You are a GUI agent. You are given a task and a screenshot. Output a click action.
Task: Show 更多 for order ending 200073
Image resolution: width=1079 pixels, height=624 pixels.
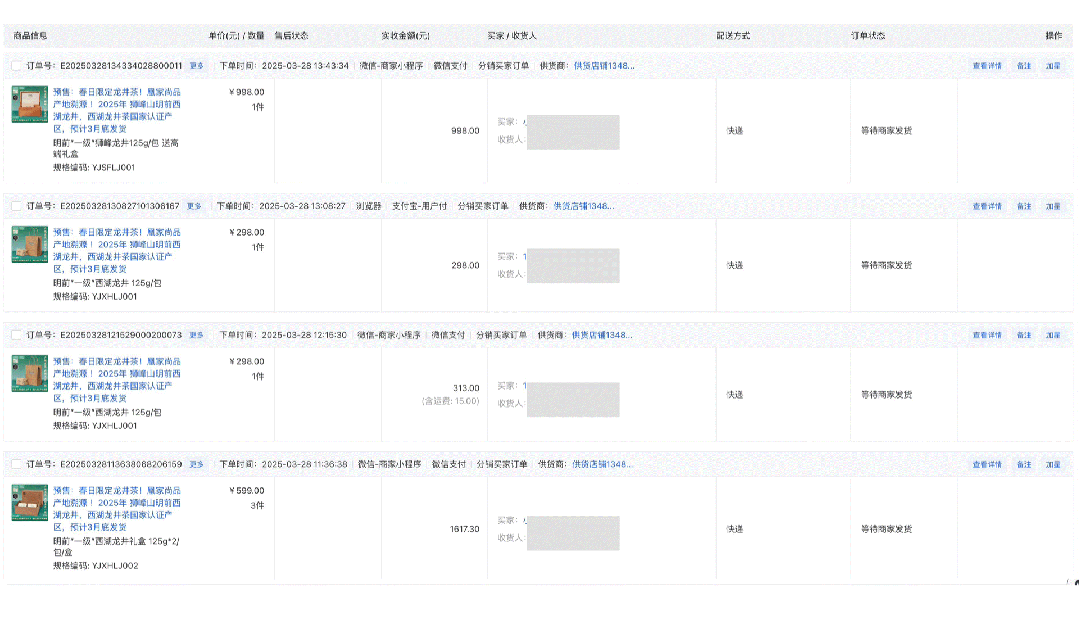point(197,335)
